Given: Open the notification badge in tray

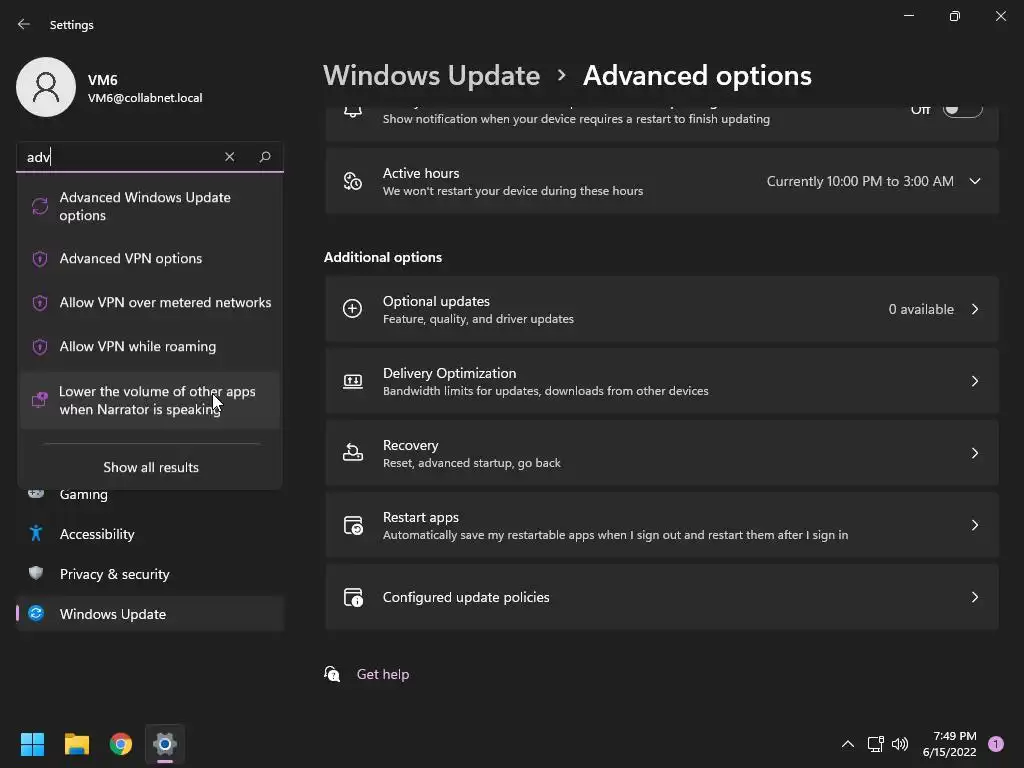Looking at the screenshot, I should pyautogui.click(x=996, y=744).
